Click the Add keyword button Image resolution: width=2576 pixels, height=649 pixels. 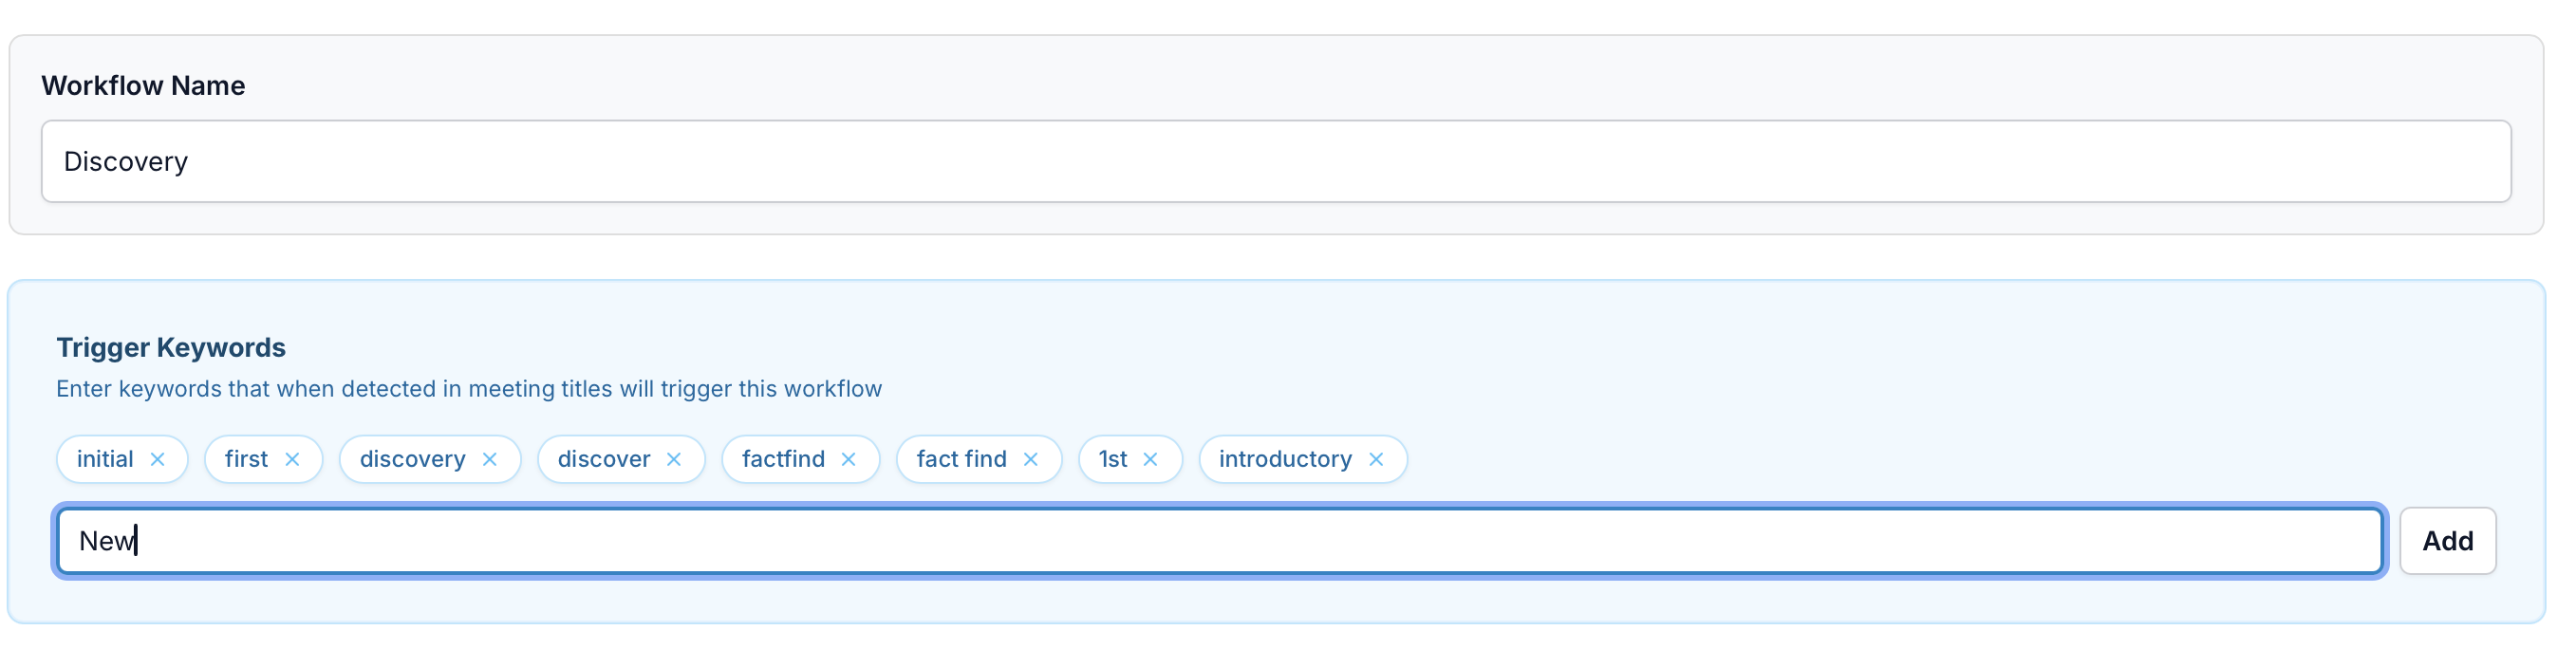click(x=2447, y=541)
